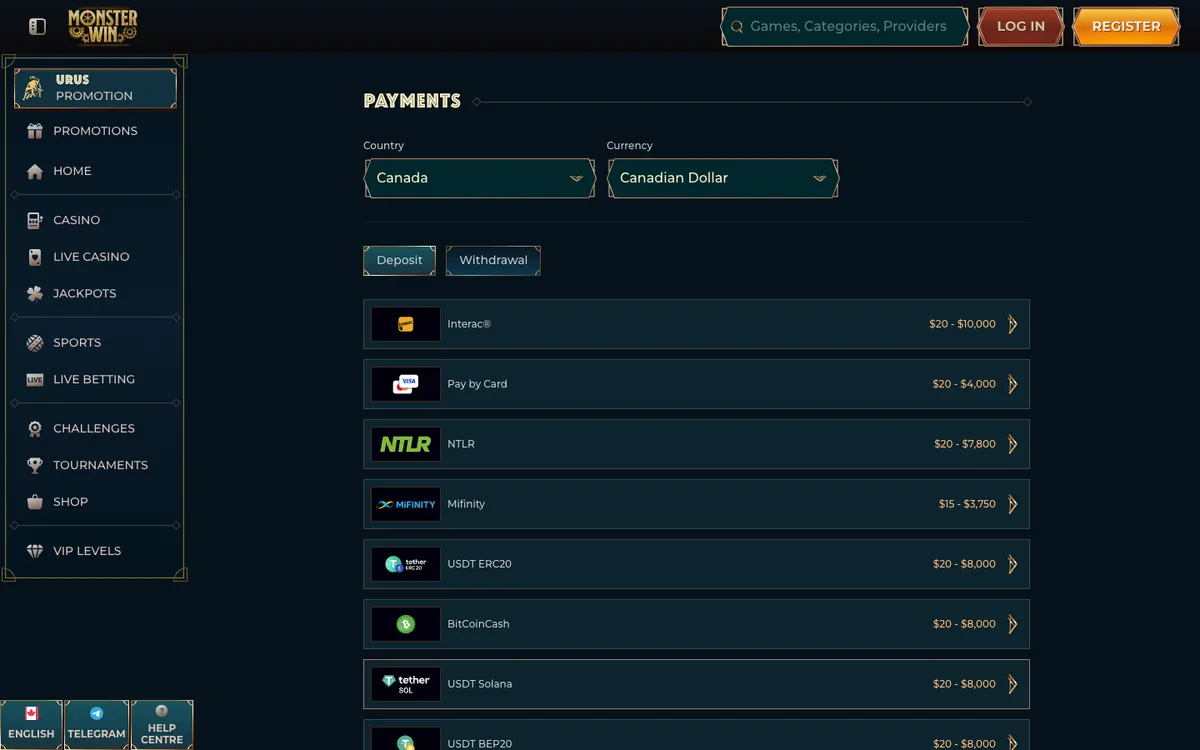
Task: Expand the Mifinity row arrow
Action: click(1012, 504)
